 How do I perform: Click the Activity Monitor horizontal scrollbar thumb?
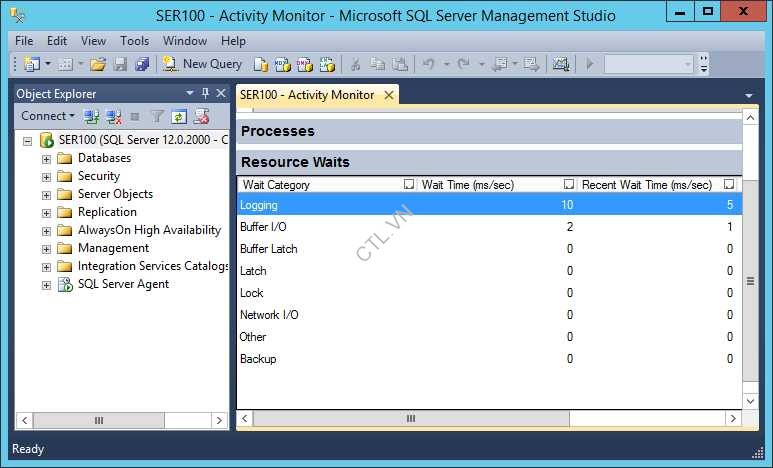click(x=411, y=419)
